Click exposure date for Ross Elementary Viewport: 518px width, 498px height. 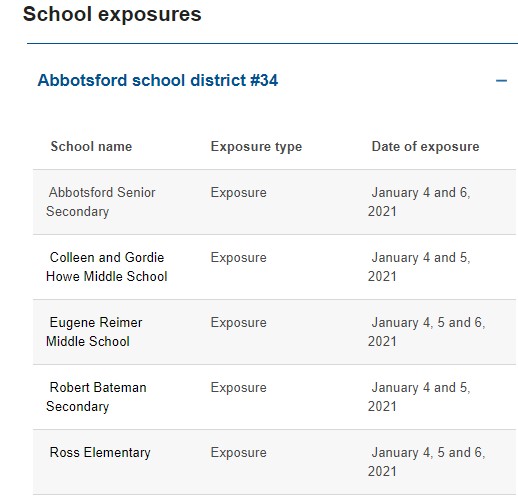coord(427,462)
